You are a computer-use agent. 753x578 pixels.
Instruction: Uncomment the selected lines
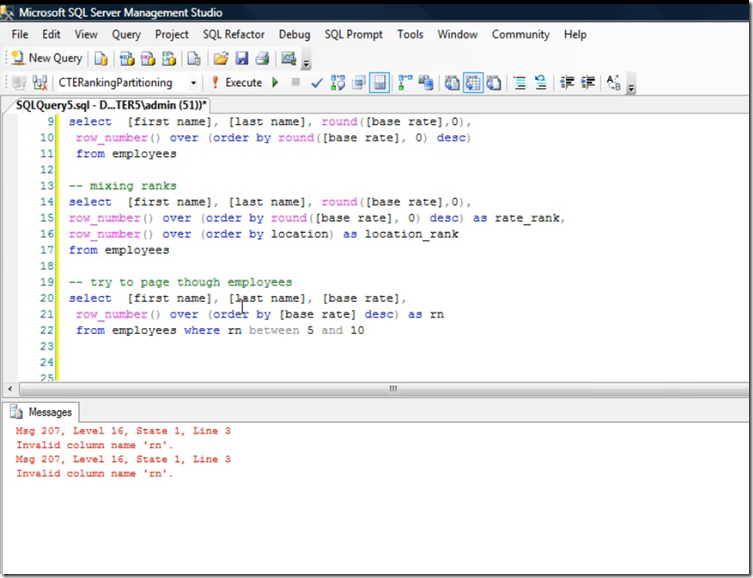541,83
